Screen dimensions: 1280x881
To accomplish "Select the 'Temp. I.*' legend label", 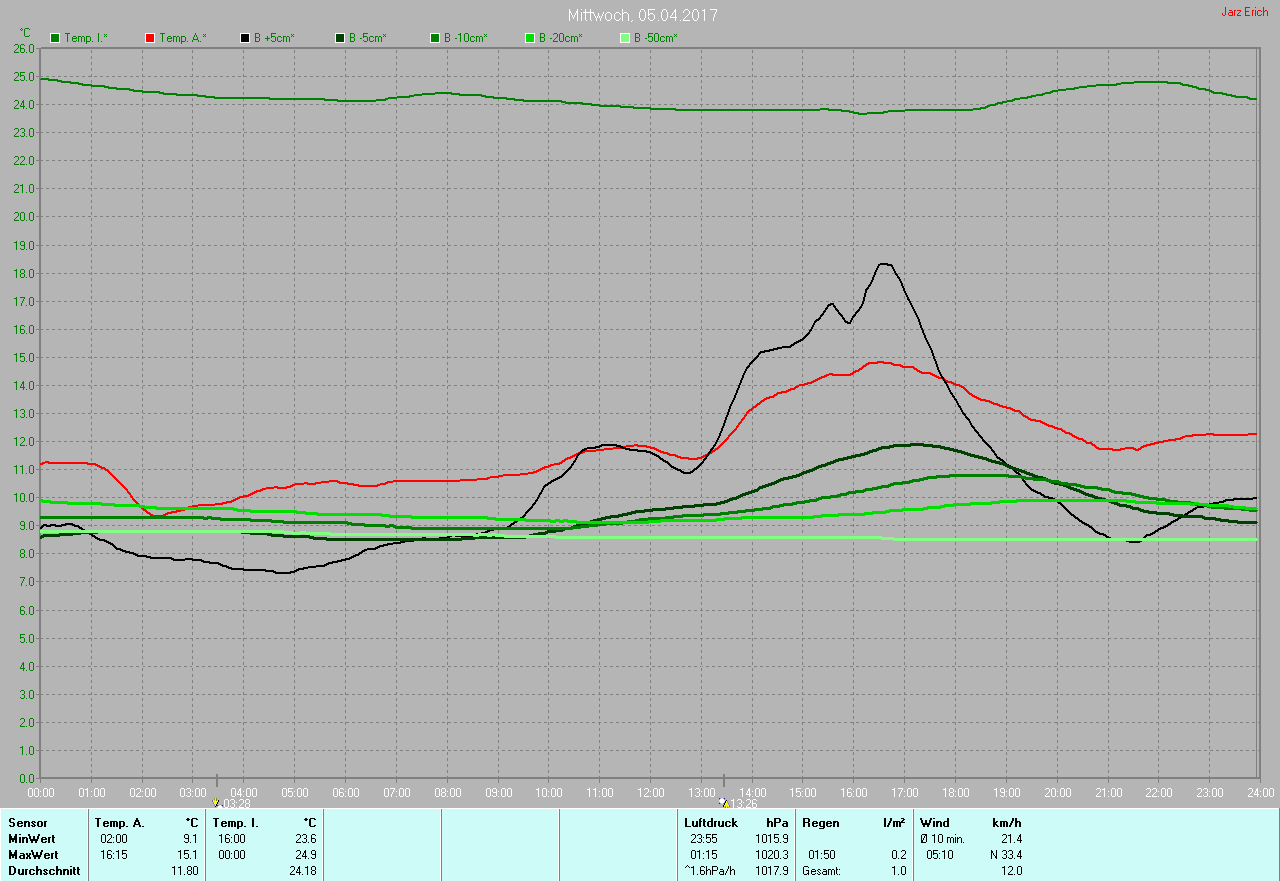I will (x=86, y=38).
